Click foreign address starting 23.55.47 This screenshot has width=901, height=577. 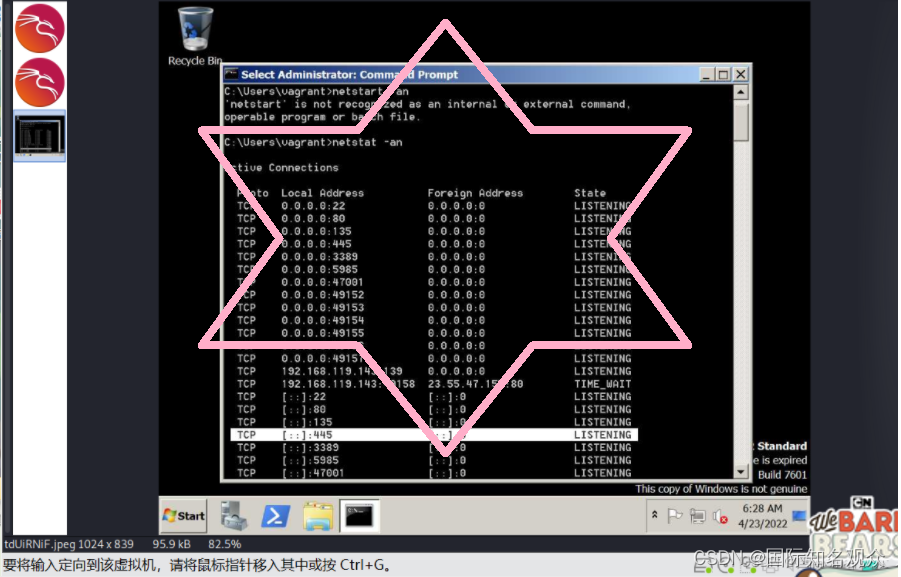click(475, 384)
